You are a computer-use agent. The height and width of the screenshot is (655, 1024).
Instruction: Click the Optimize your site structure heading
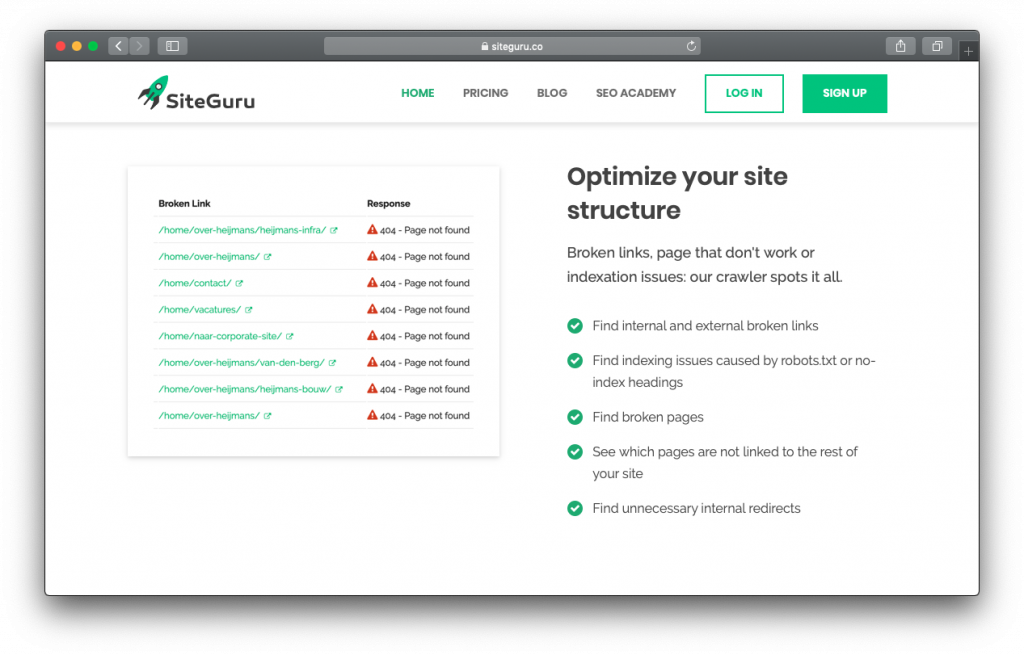click(677, 193)
